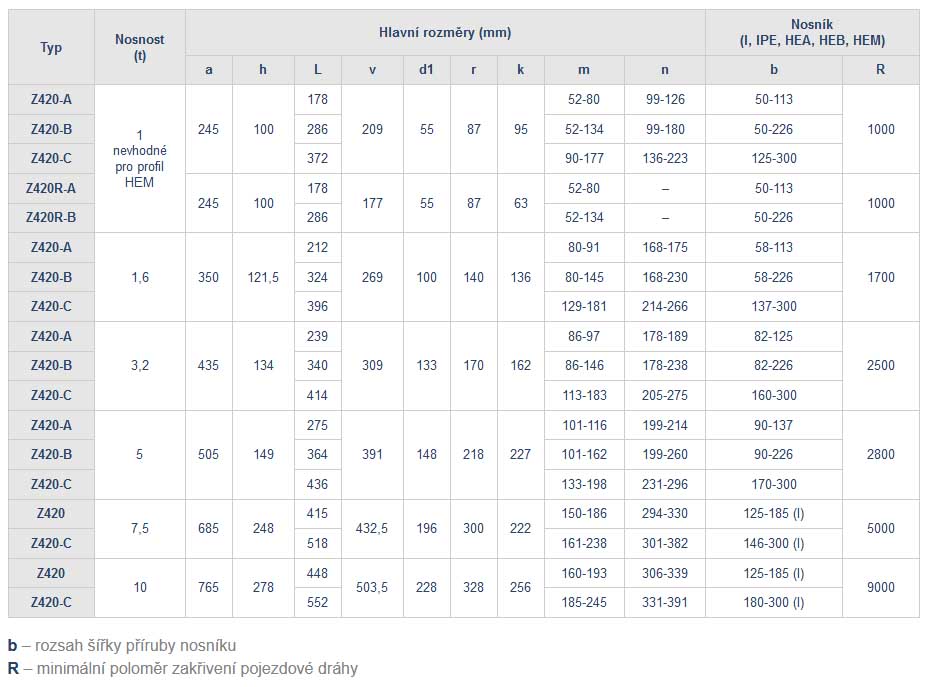The image size is (929, 687).
Task: Select the "m" column header
Action: pyautogui.click(x=584, y=70)
